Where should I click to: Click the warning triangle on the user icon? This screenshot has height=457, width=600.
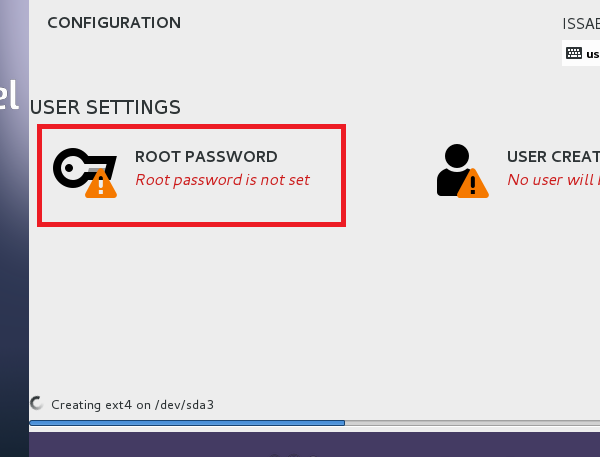pos(474,183)
